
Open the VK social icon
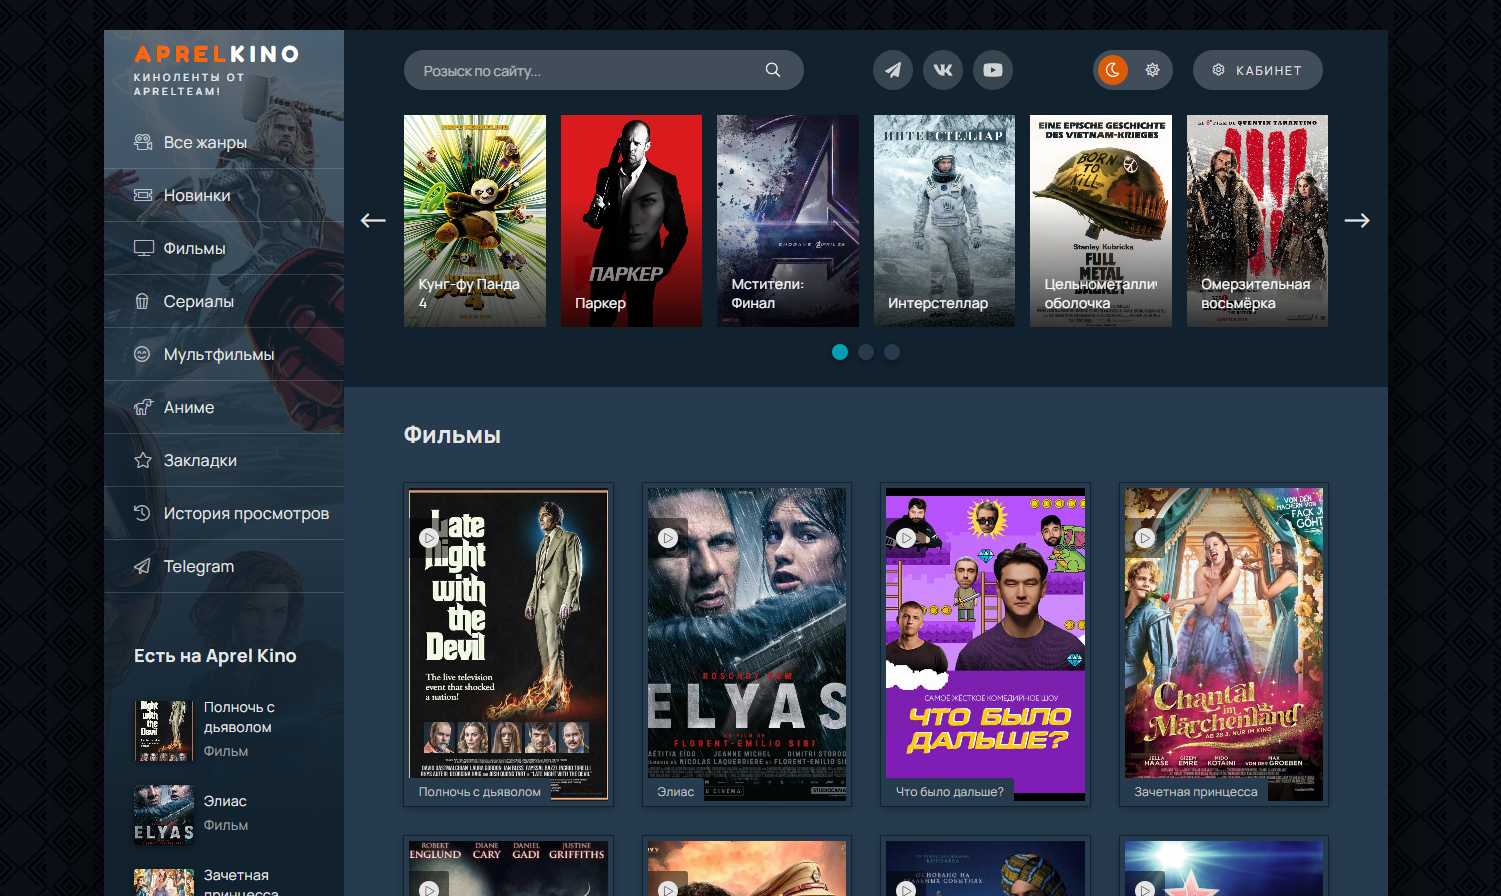[x=943, y=70]
